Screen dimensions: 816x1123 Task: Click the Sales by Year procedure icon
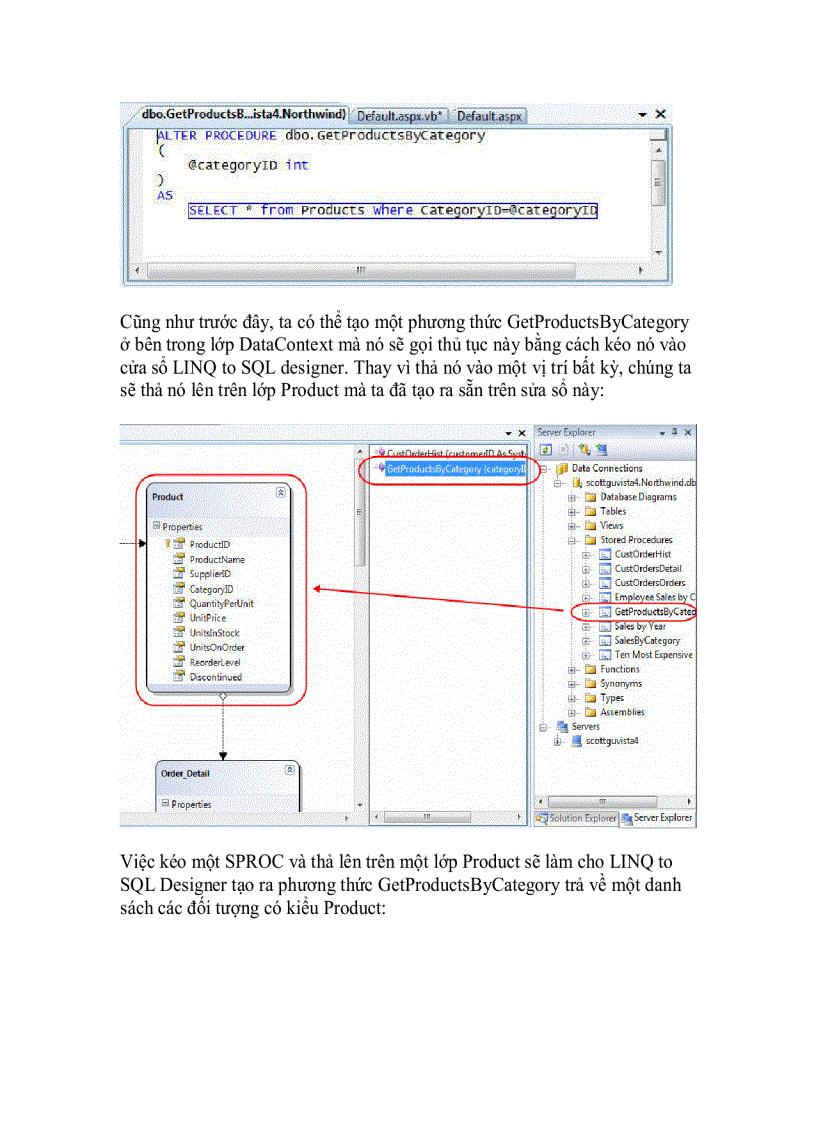(x=605, y=626)
